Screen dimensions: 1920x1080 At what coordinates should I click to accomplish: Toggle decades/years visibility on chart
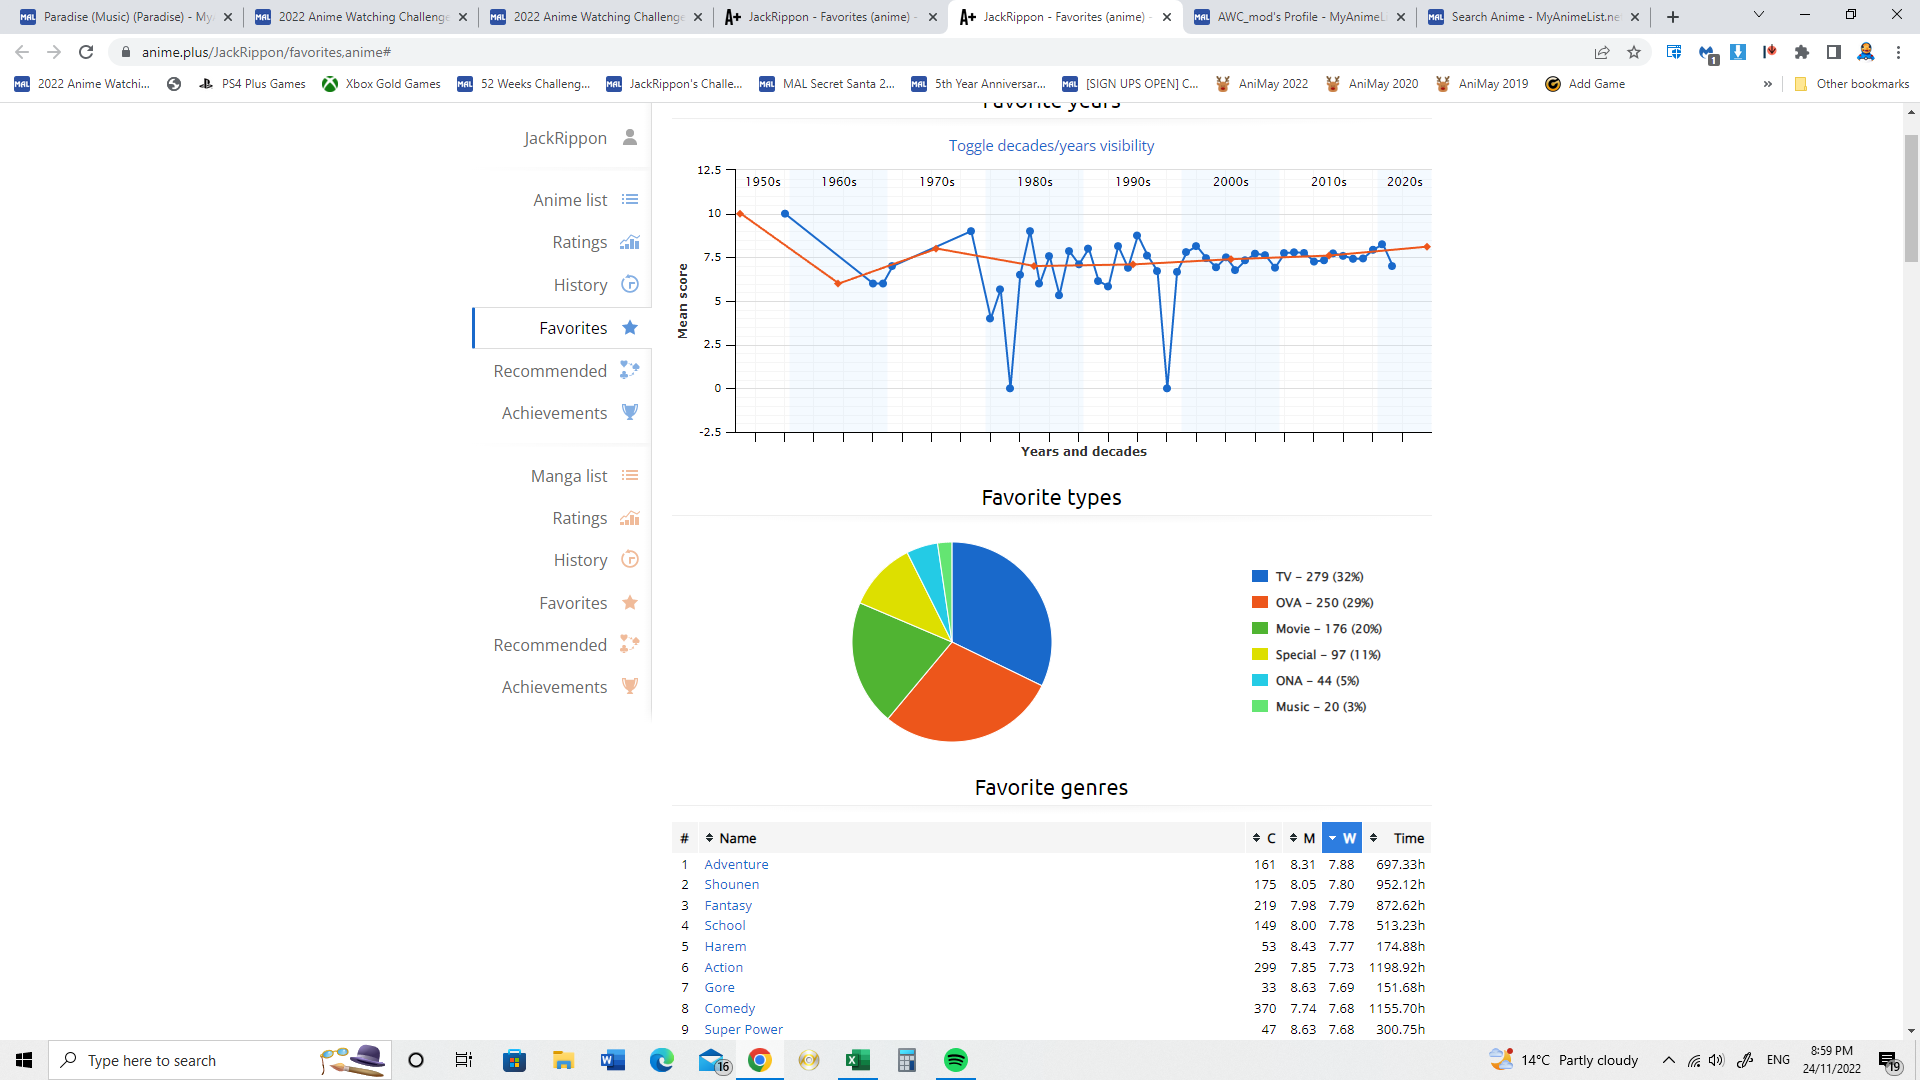click(1051, 146)
